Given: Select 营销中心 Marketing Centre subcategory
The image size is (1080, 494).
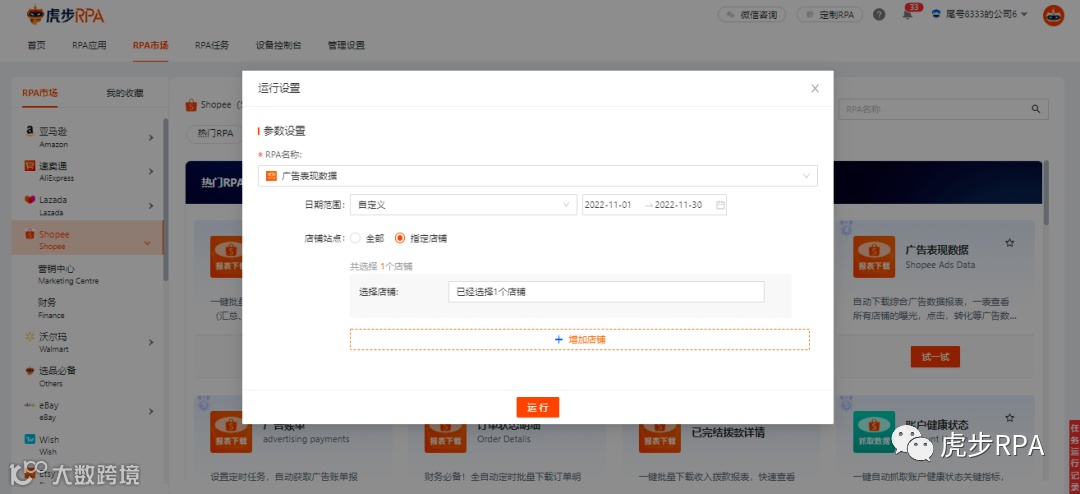Looking at the screenshot, I should pyautogui.click(x=68, y=274).
